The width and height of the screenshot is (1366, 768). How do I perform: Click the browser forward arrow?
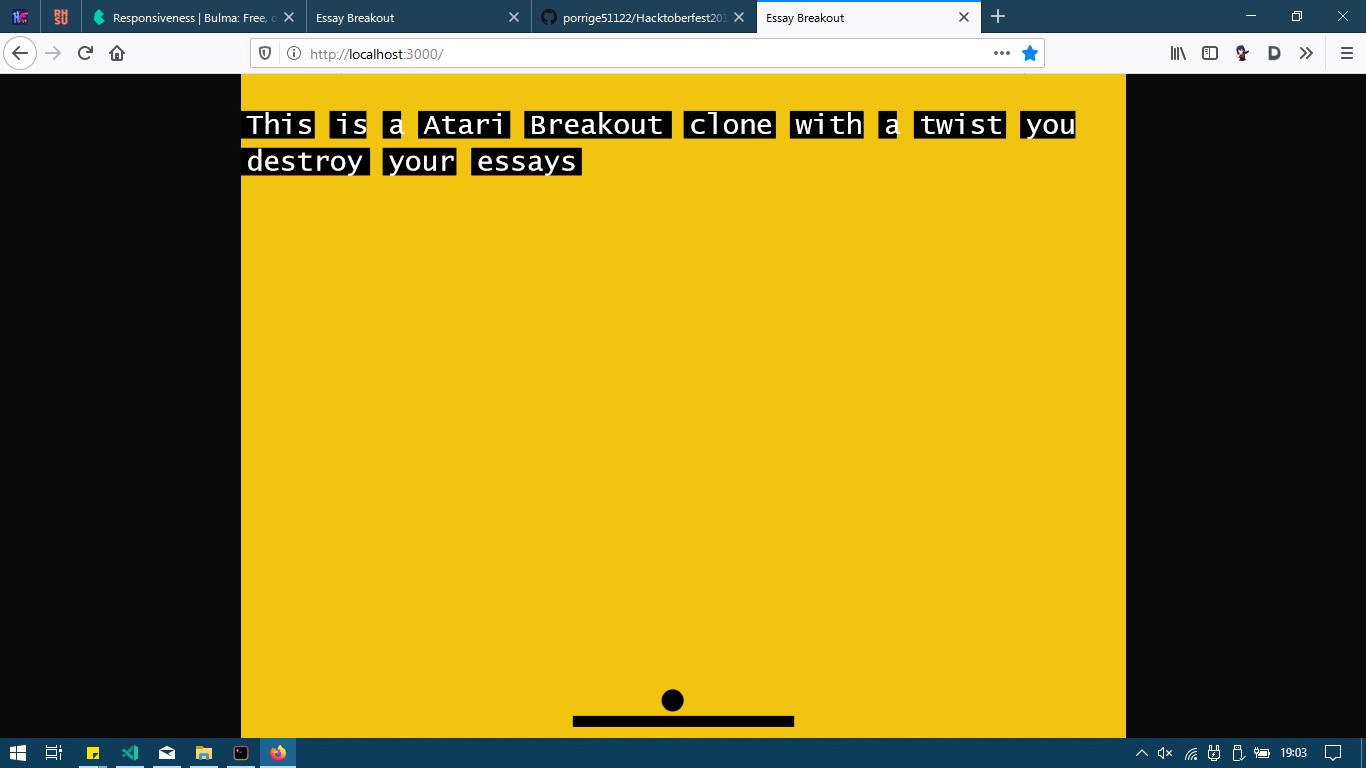click(54, 53)
